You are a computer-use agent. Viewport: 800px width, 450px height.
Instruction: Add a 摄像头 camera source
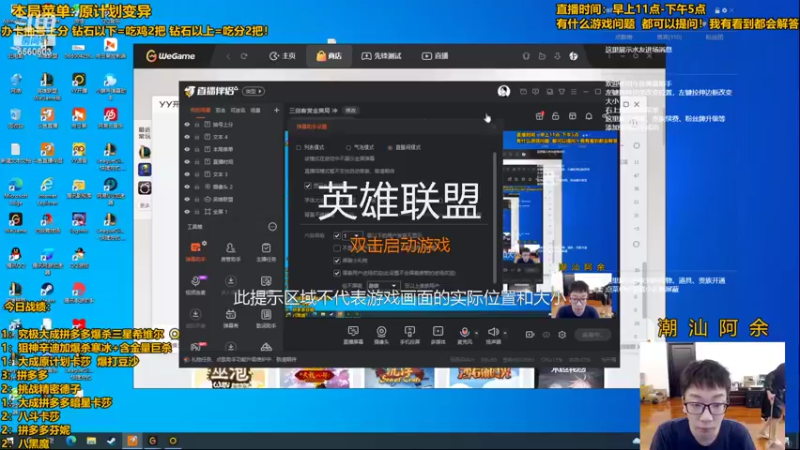click(381, 335)
